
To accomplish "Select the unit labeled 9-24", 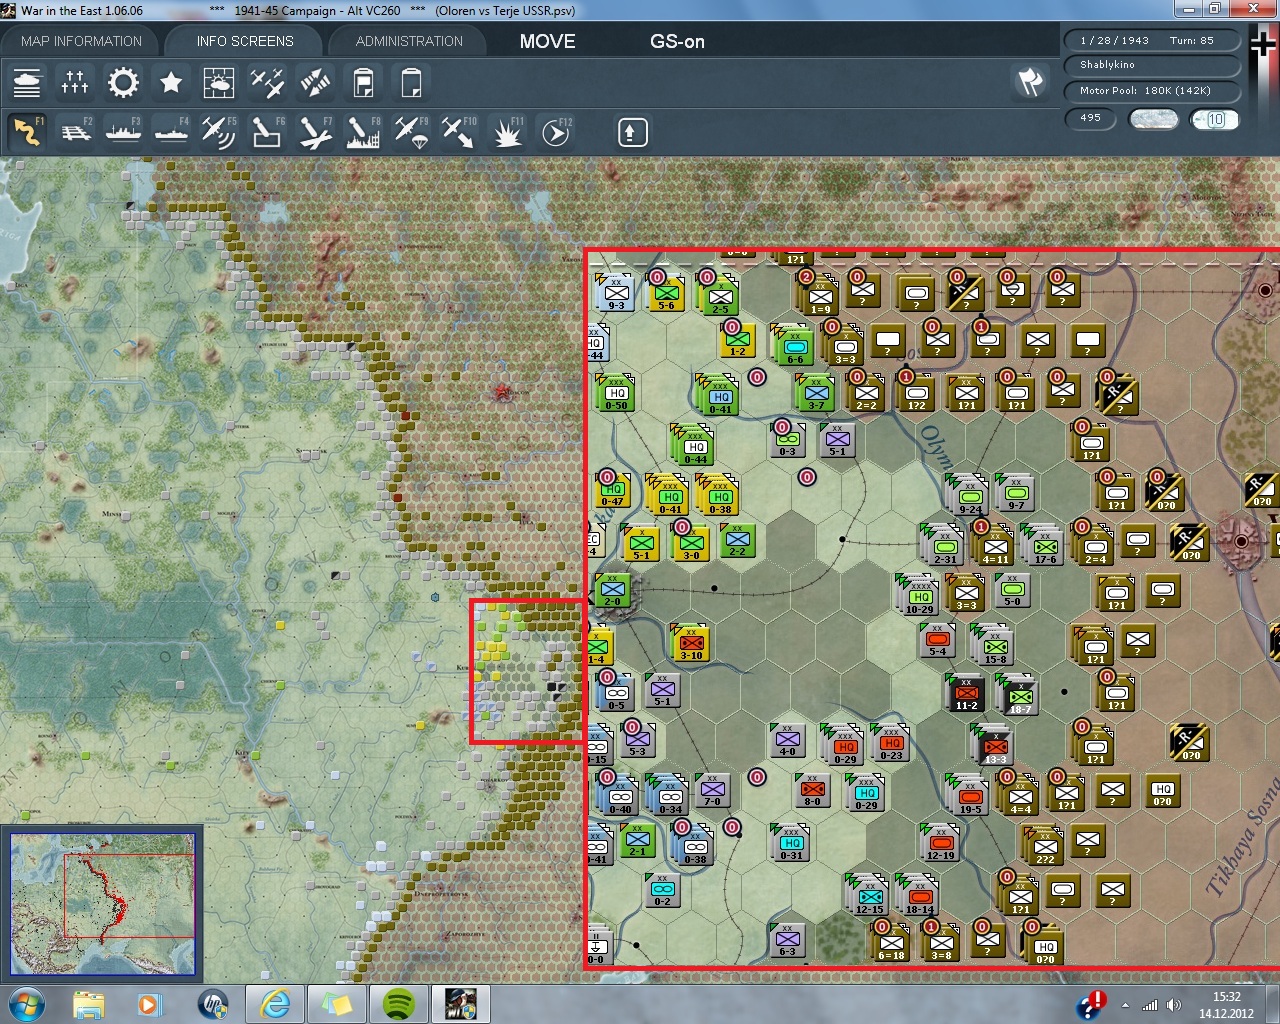I will coord(969,495).
